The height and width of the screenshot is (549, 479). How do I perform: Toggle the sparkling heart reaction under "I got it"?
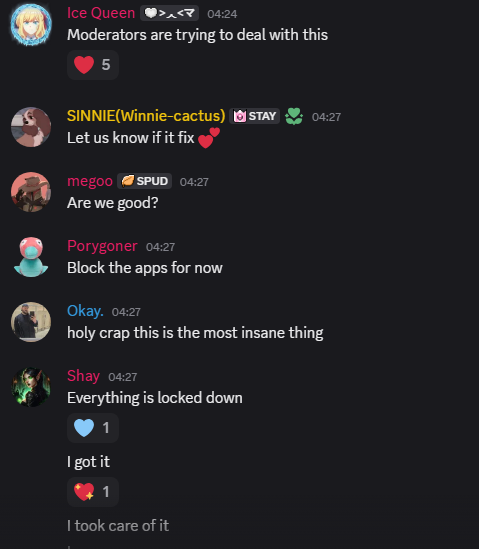pos(93,492)
